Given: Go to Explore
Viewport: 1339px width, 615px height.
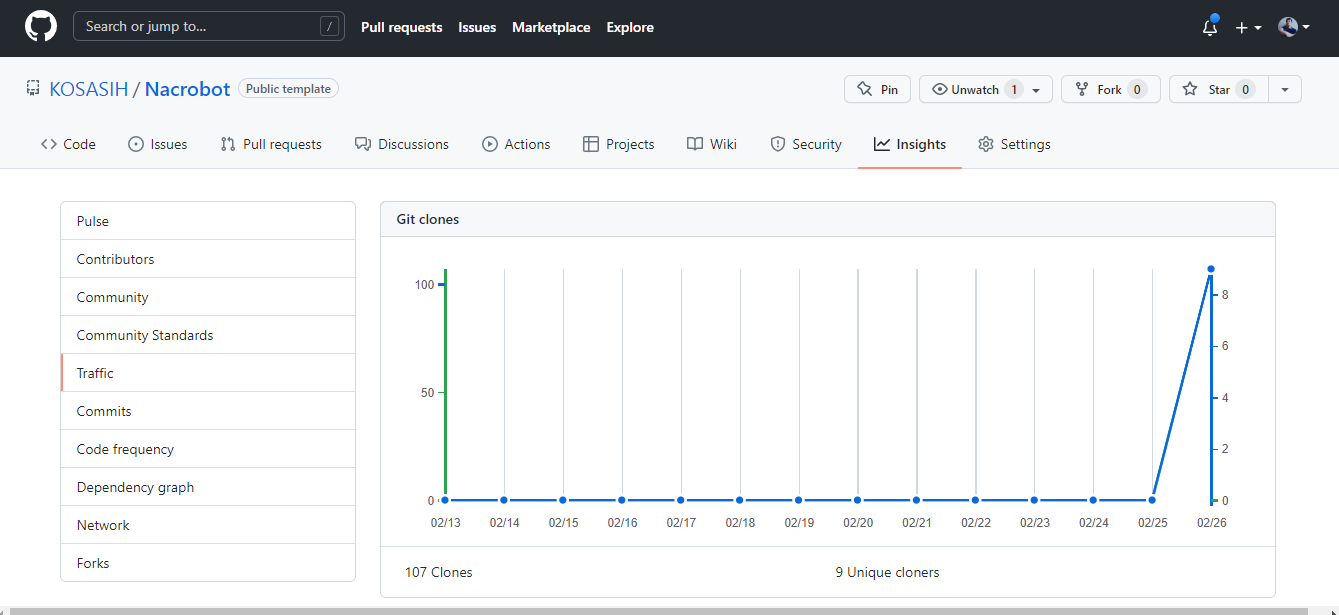Looking at the screenshot, I should tap(630, 27).
